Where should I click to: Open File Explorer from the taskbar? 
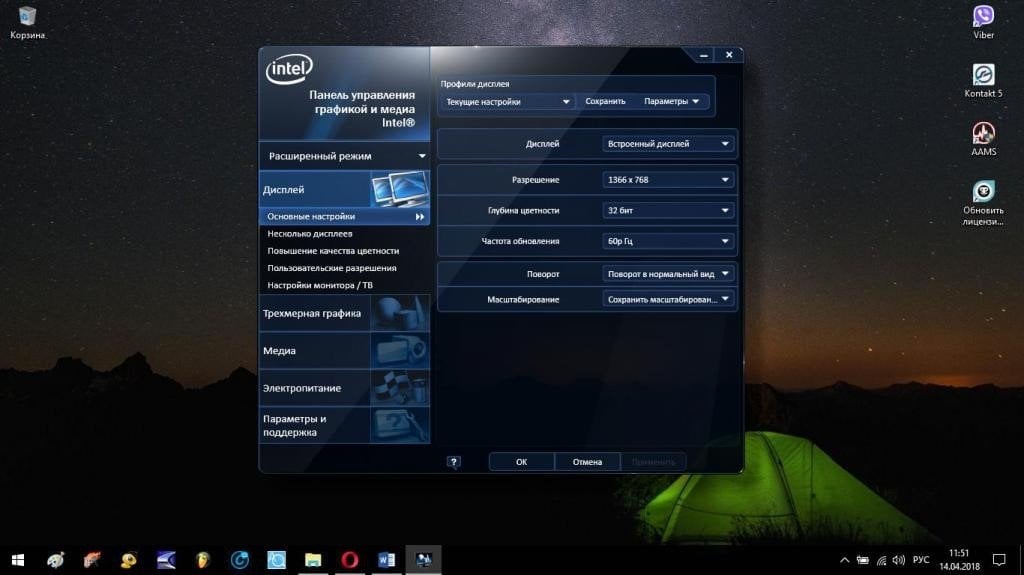pyautogui.click(x=313, y=560)
